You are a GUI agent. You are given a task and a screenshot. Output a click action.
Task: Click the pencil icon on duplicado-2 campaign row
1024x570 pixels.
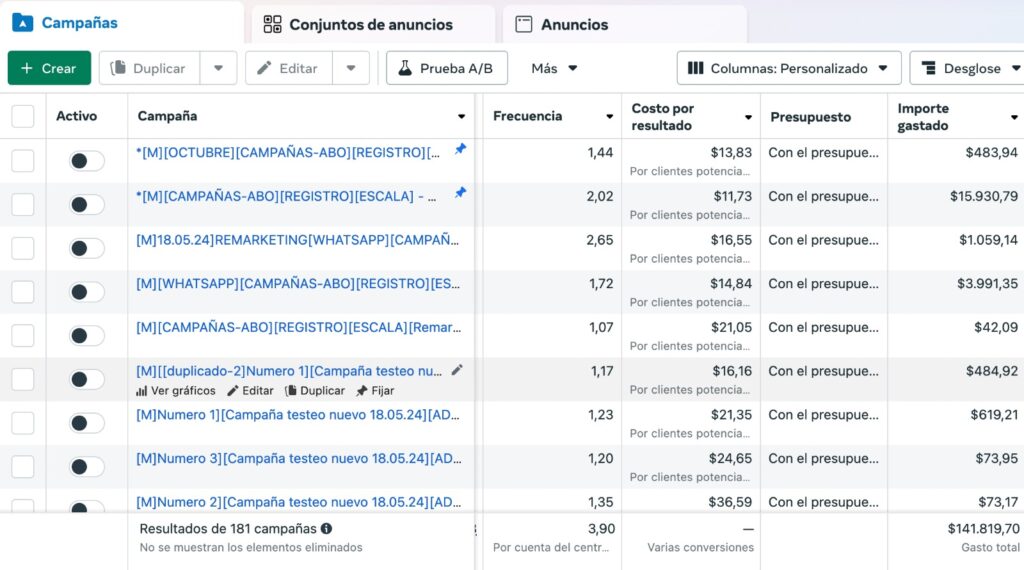(457, 370)
